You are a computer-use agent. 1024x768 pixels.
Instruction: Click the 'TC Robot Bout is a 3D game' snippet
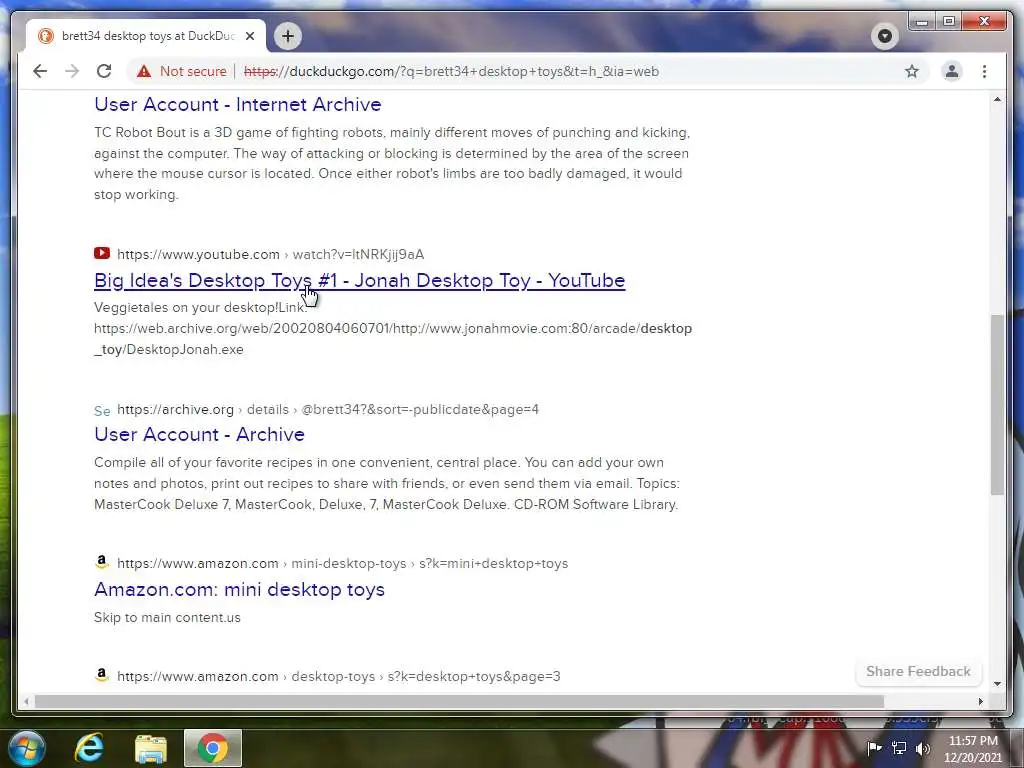[x=392, y=163]
